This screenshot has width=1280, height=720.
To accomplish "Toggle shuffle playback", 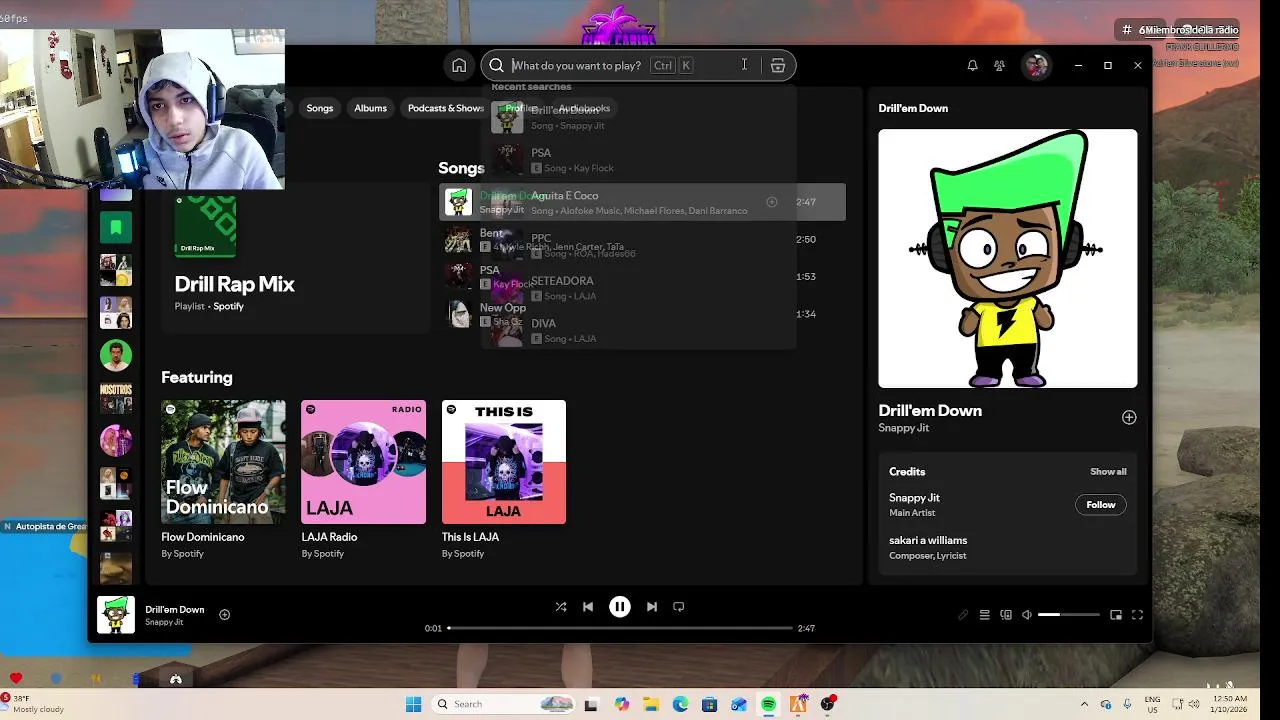I will coord(561,606).
